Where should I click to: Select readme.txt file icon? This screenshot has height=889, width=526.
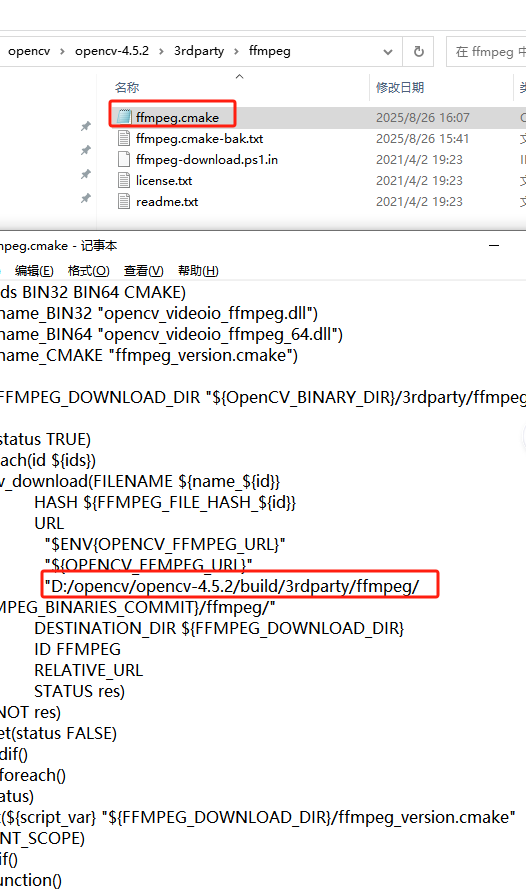tap(124, 201)
